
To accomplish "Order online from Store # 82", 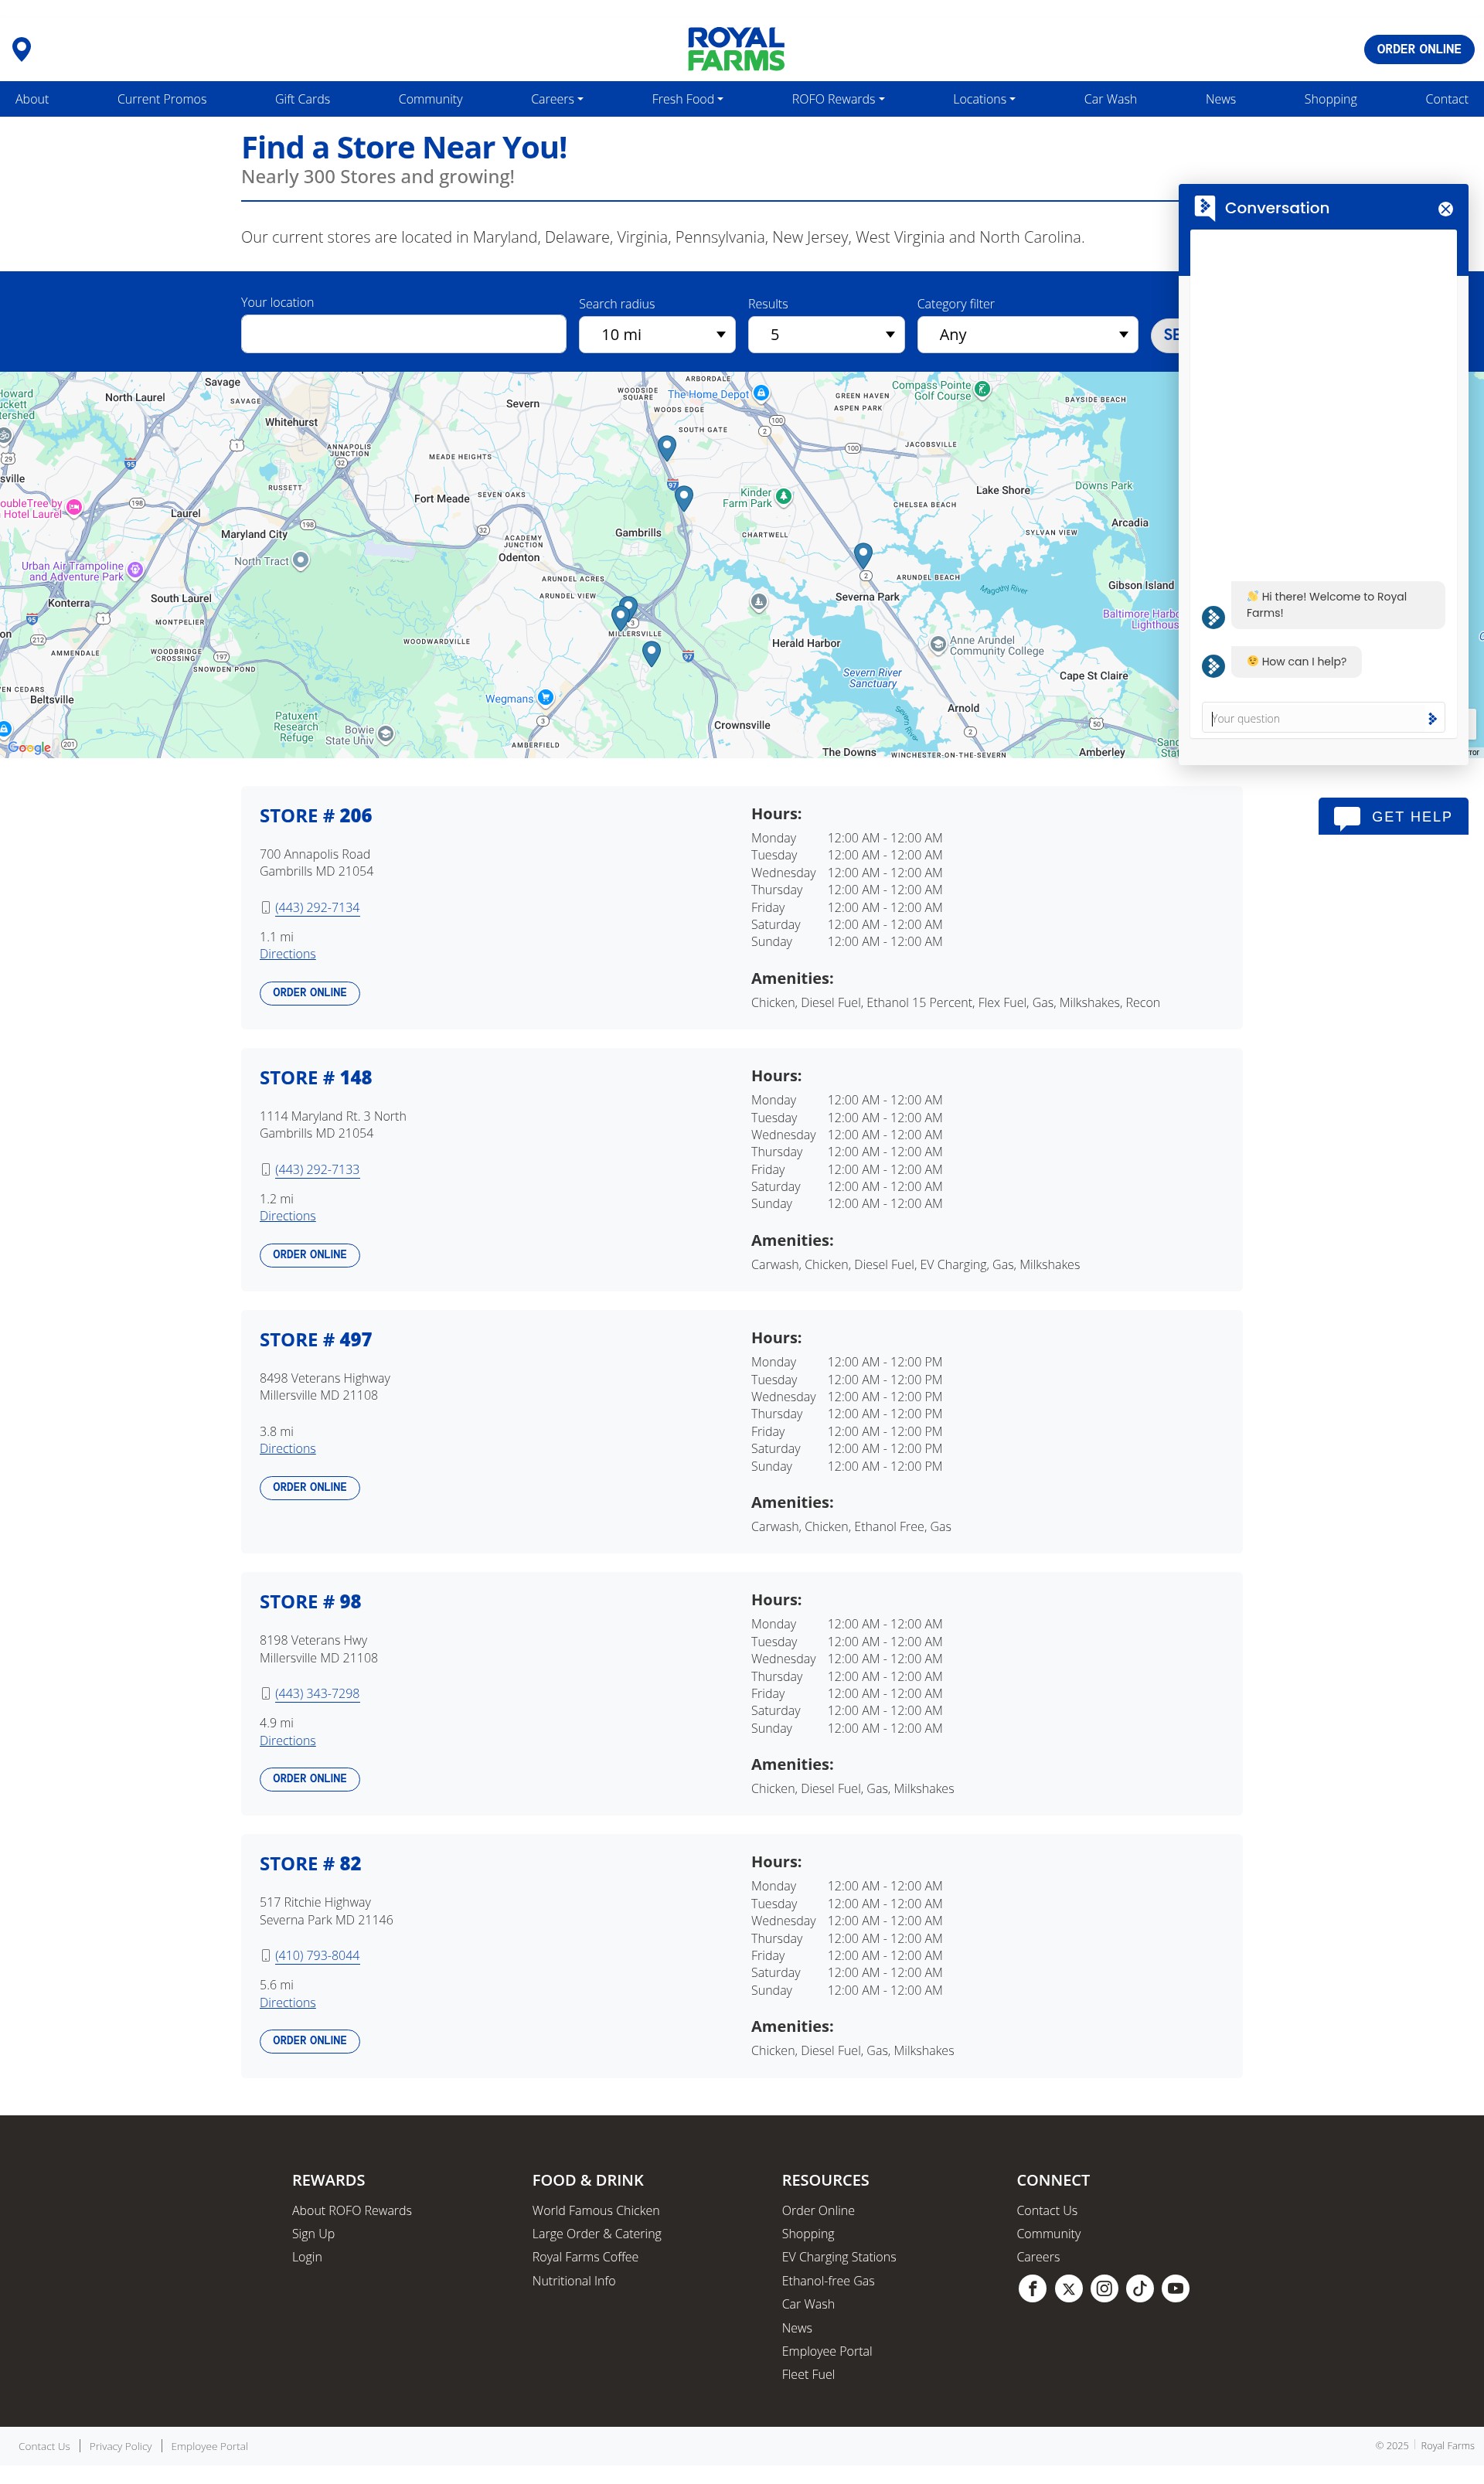I will coord(309,2040).
